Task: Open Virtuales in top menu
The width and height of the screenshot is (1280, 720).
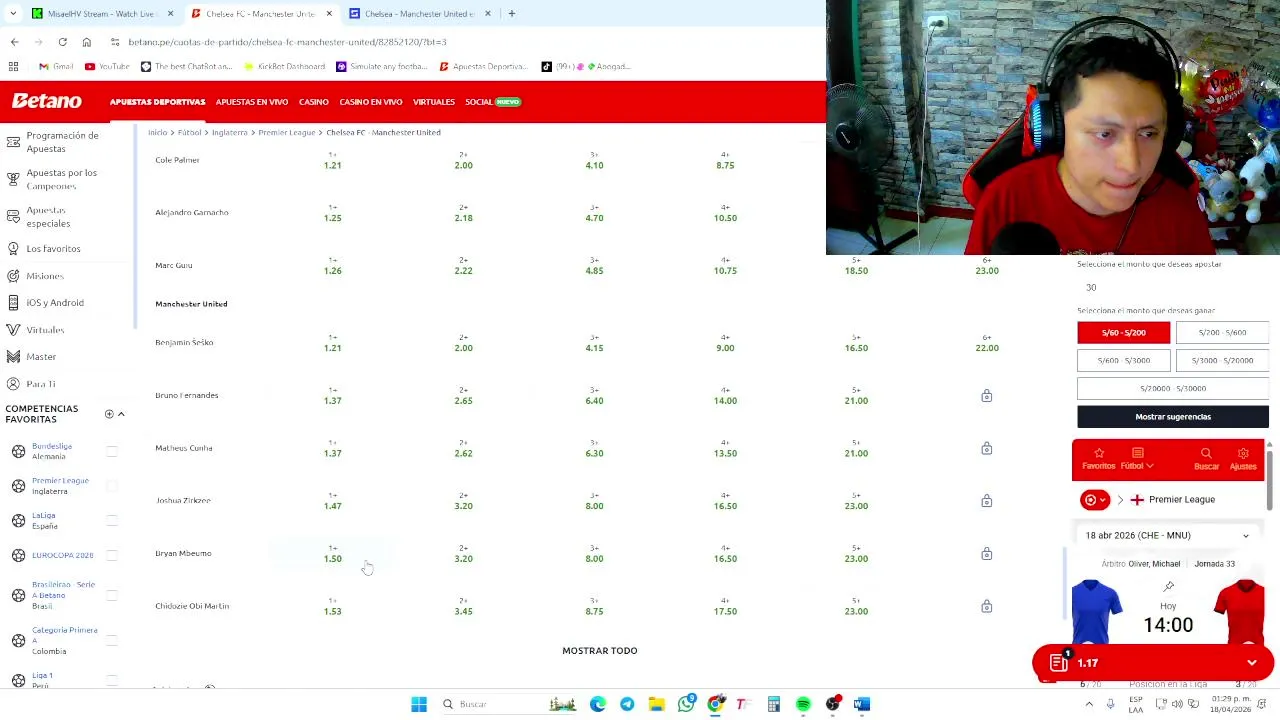Action: pos(434,102)
